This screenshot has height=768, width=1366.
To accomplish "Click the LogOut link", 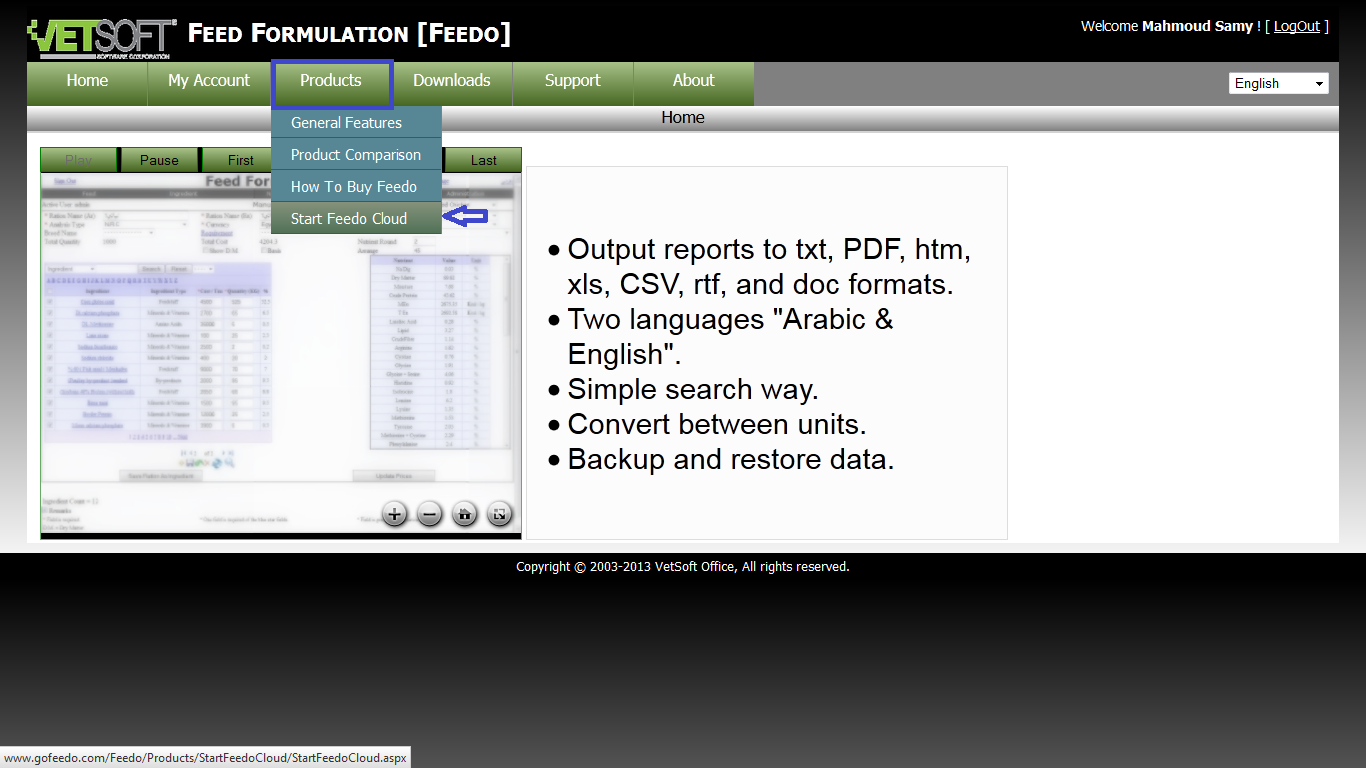I will tap(1297, 26).
